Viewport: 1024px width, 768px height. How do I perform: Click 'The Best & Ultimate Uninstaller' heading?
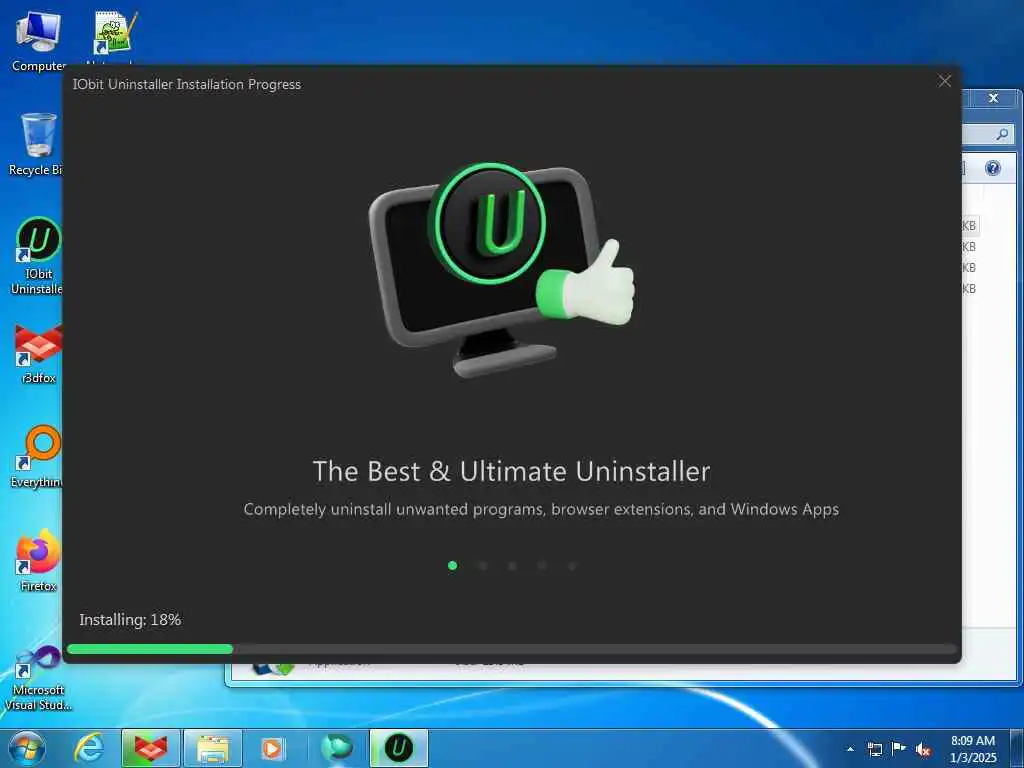coord(511,472)
